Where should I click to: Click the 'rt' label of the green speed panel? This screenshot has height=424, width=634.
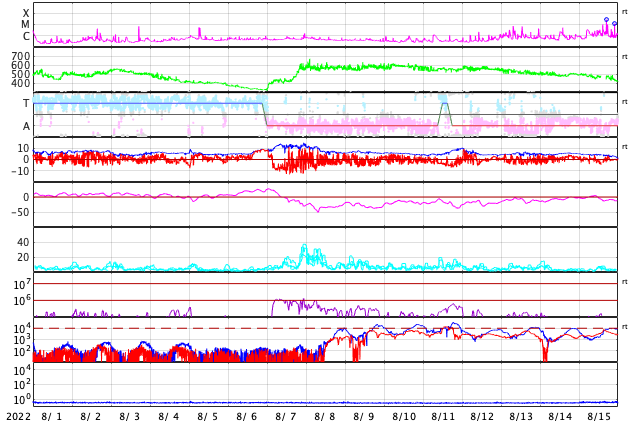625,57
